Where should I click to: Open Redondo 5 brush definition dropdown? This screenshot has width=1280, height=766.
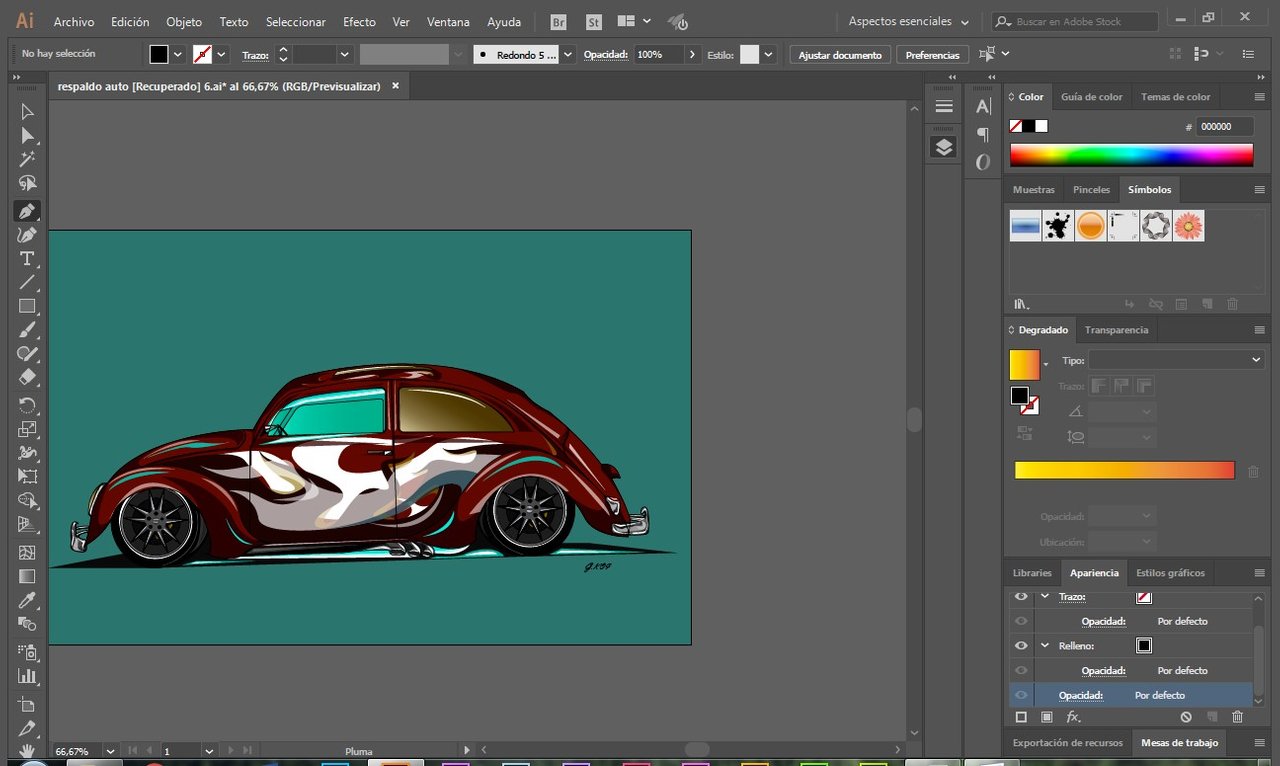568,55
